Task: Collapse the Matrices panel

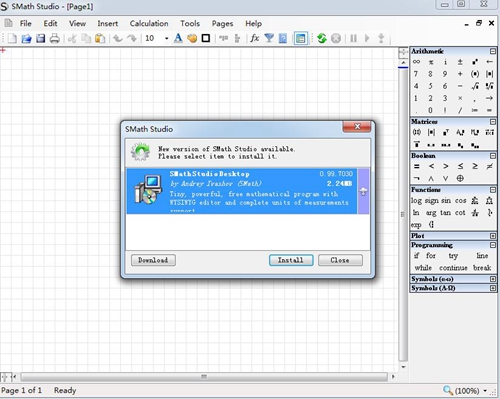Action: point(493,122)
